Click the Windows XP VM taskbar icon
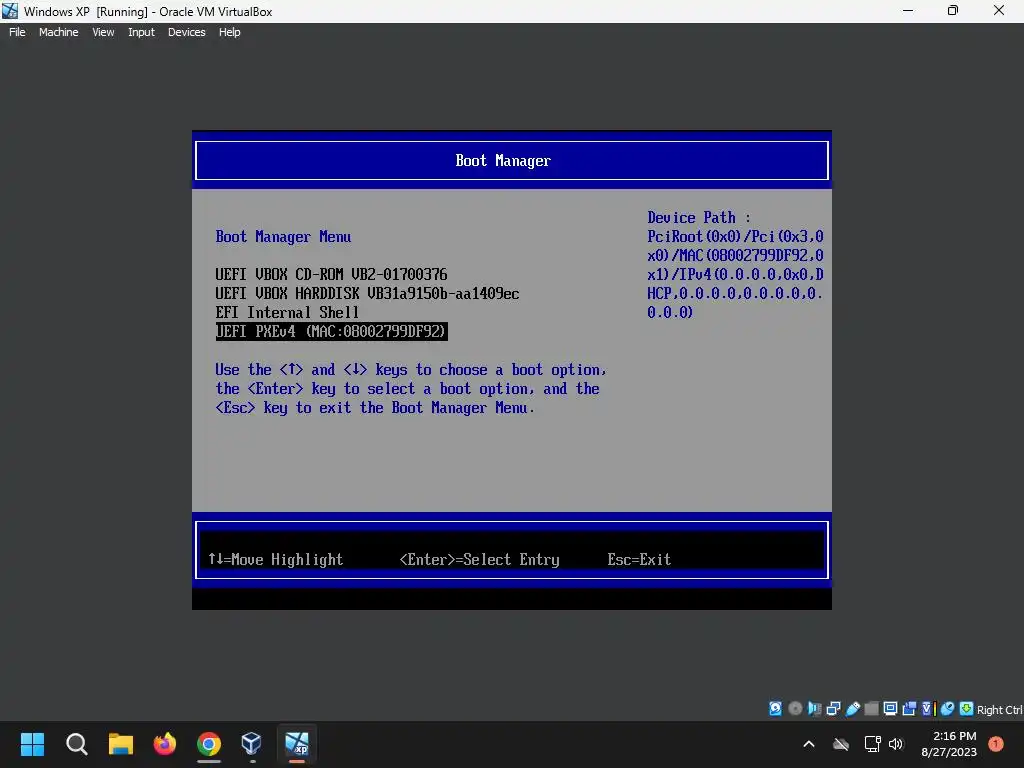Image resolution: width=1024 pixels, height=768 pixels. tap(296, 744)
